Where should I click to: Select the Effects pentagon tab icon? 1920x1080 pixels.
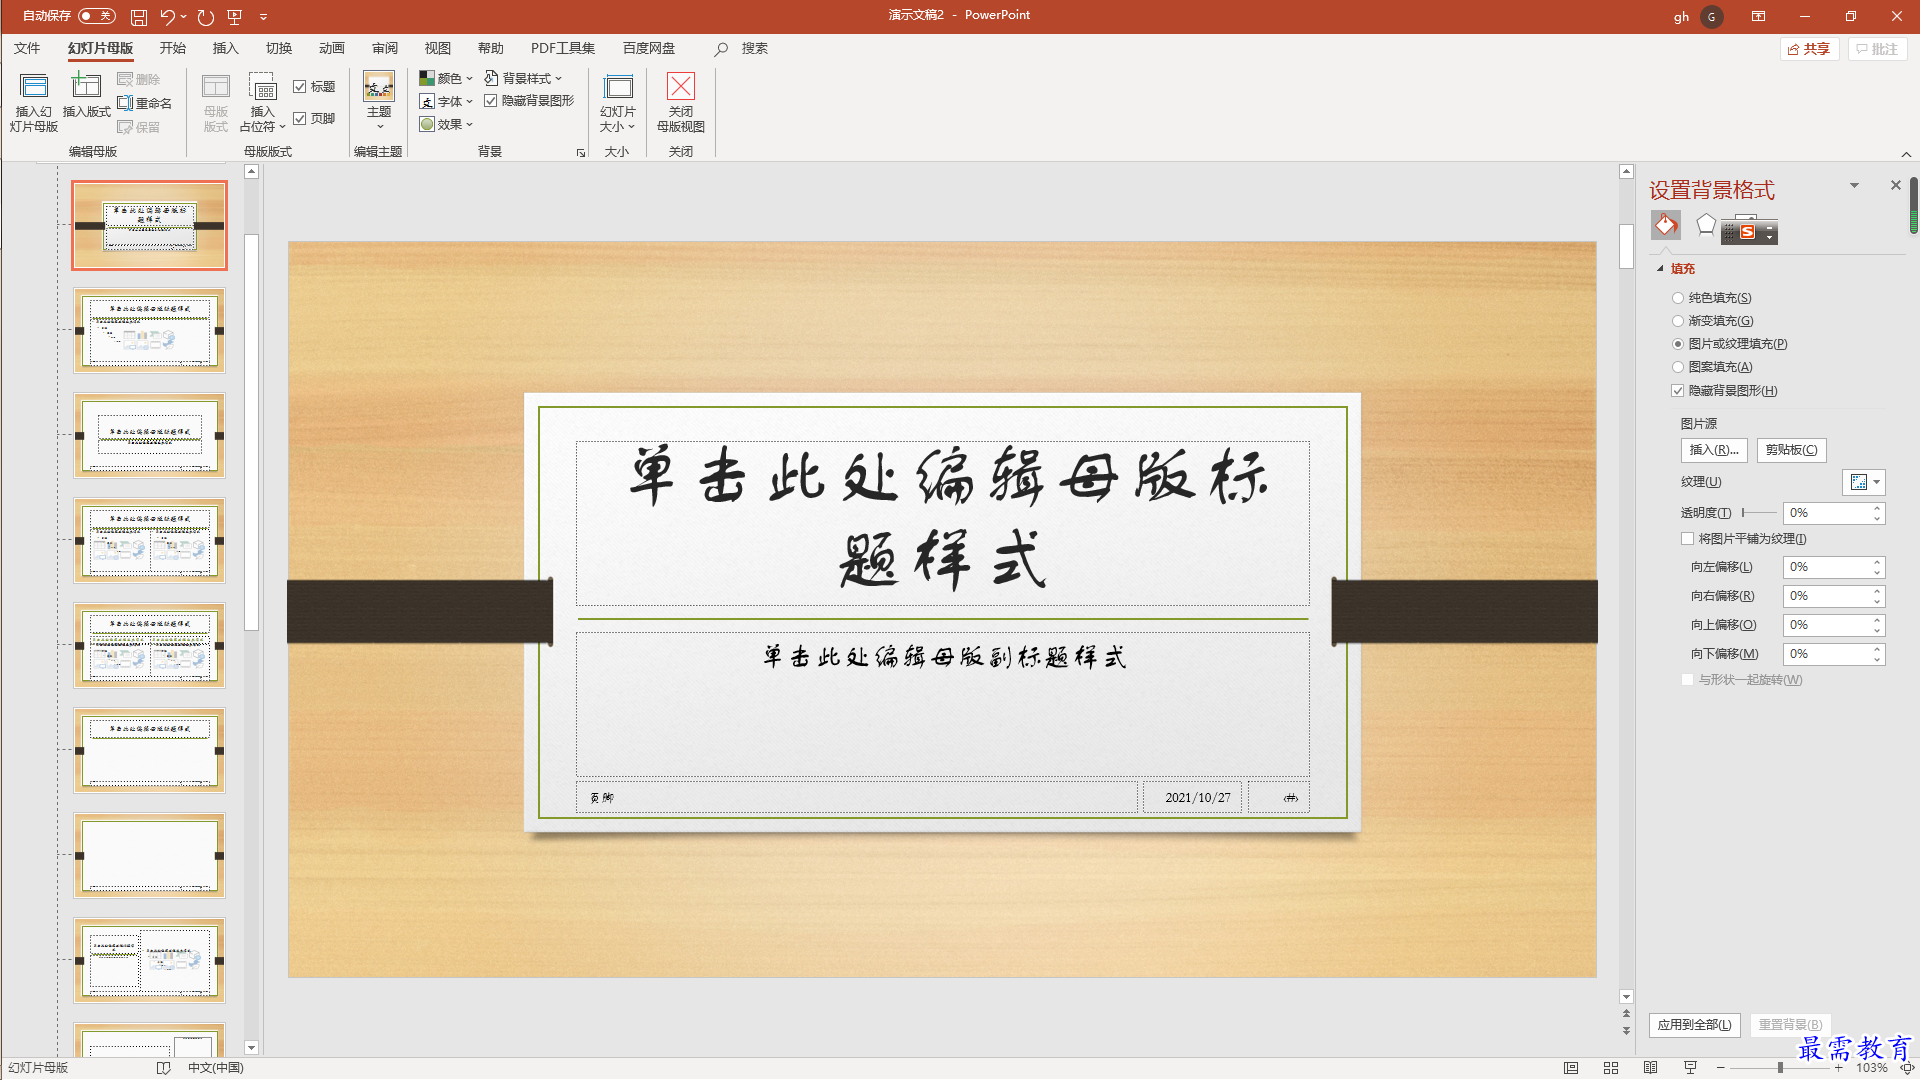(1706, 225)
